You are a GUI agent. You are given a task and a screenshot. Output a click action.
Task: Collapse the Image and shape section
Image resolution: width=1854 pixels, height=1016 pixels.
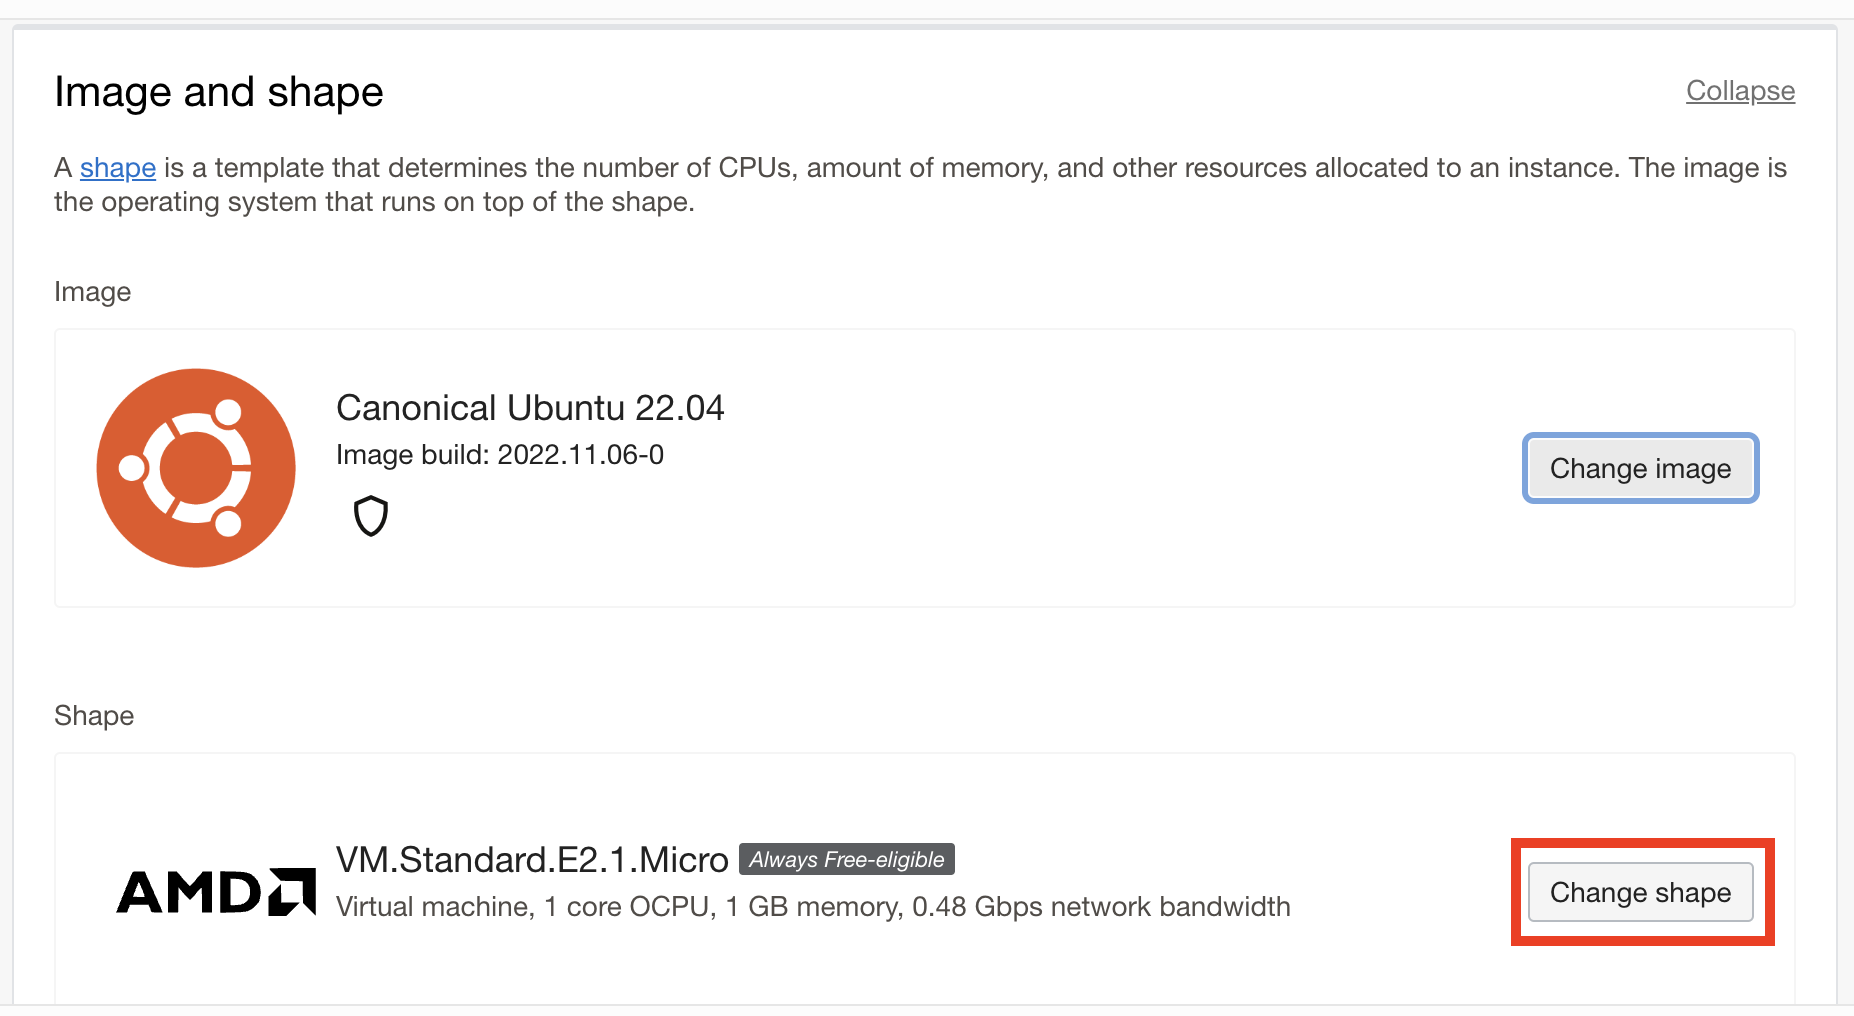coord(1740,90)
